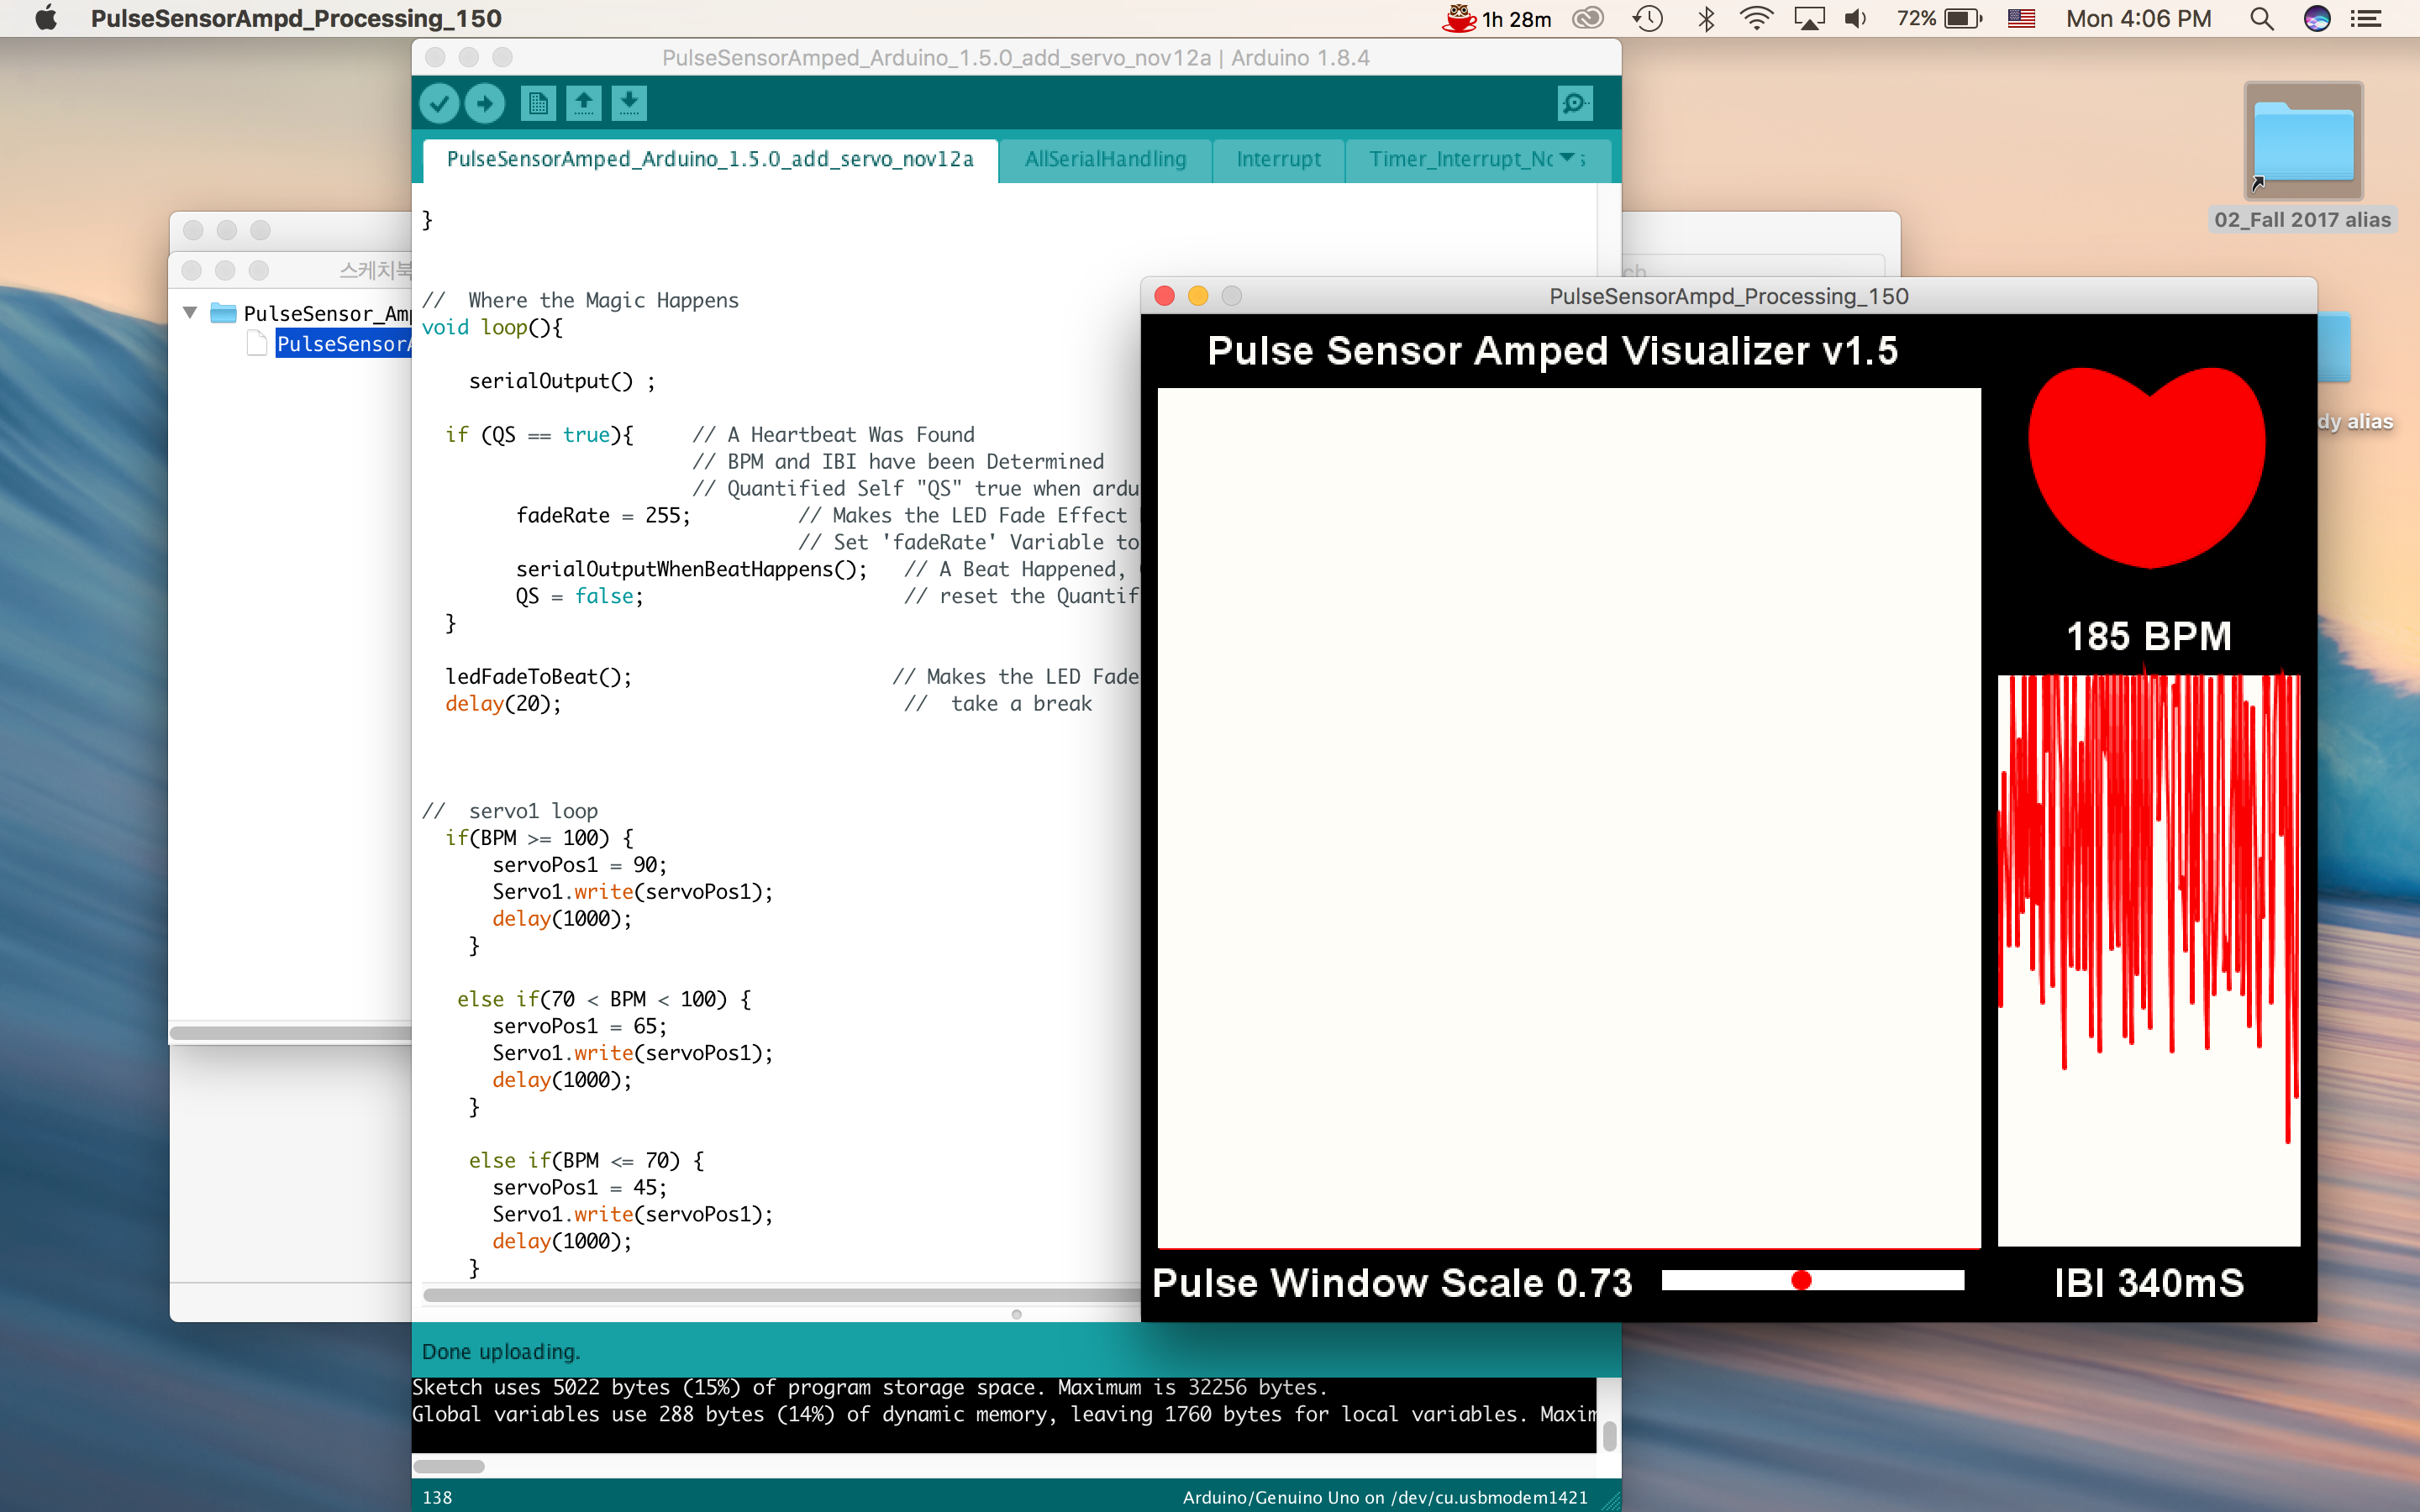Click the Save sketch down-arrow icon
Image resolution: width=2420 pixels, height=1512 pixels.
coord(629,103)
